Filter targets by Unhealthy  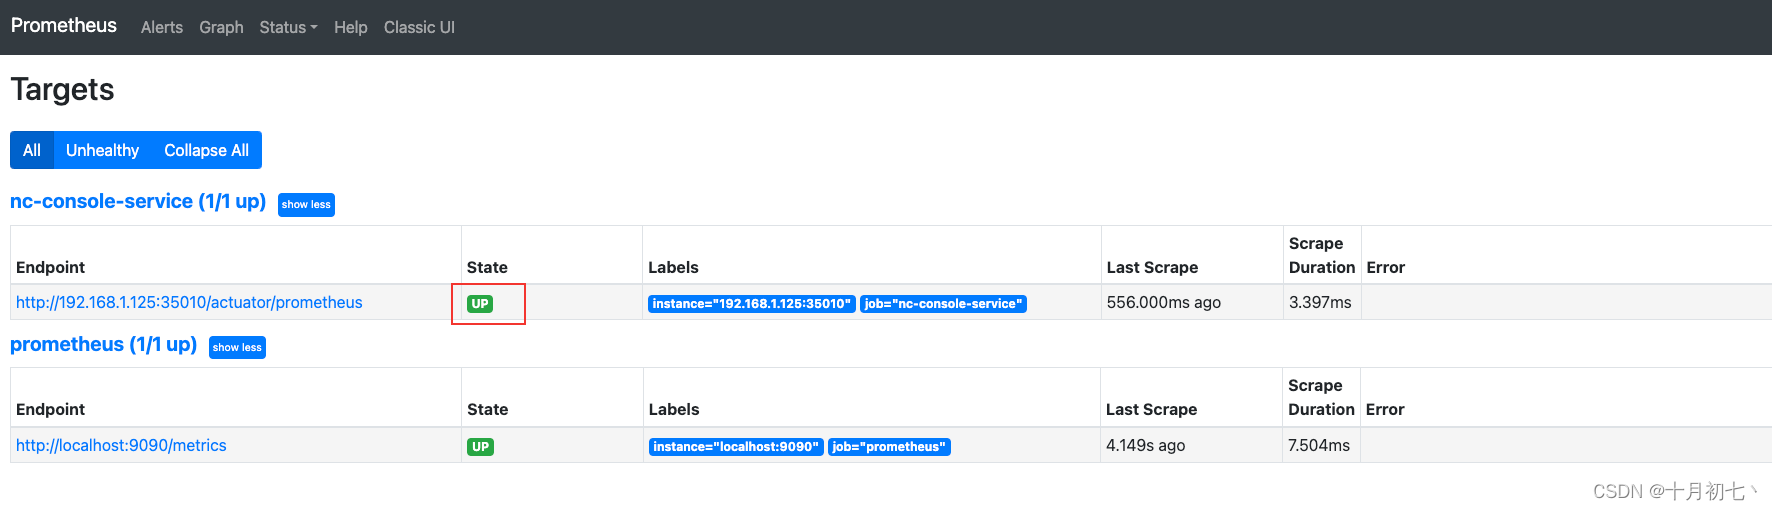pos(102,150)
